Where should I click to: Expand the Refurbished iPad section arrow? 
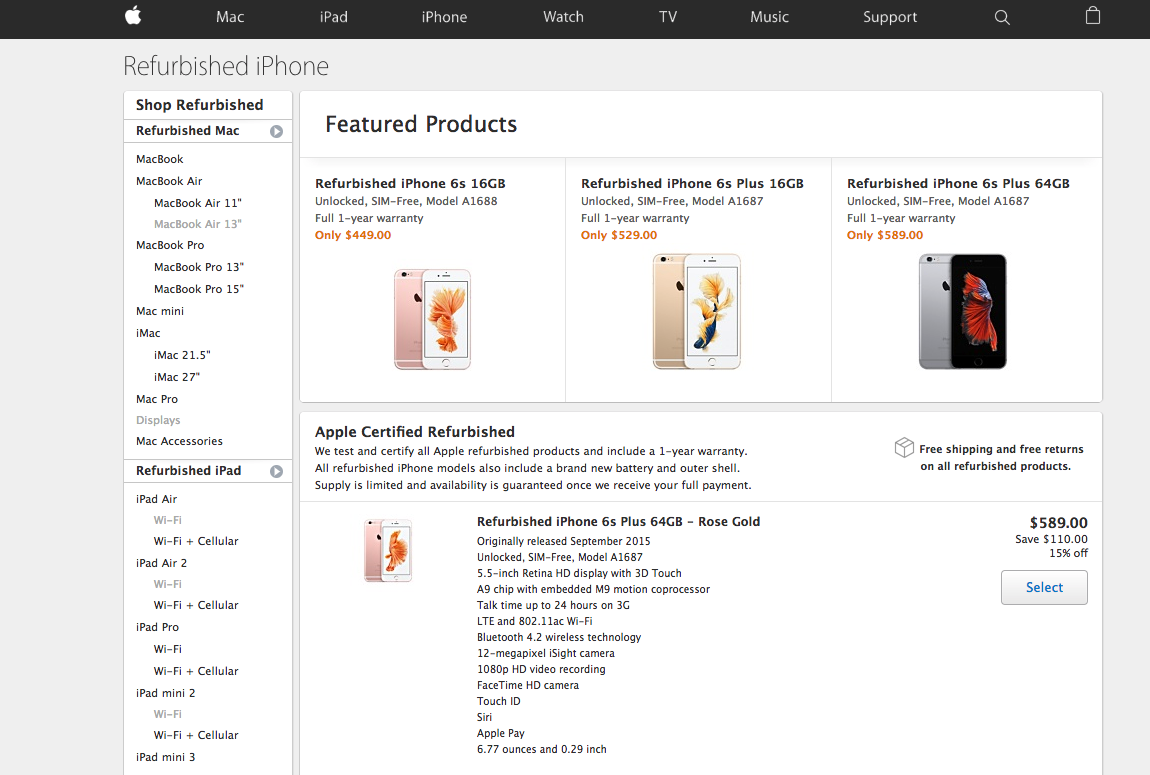tap(276, 471)
